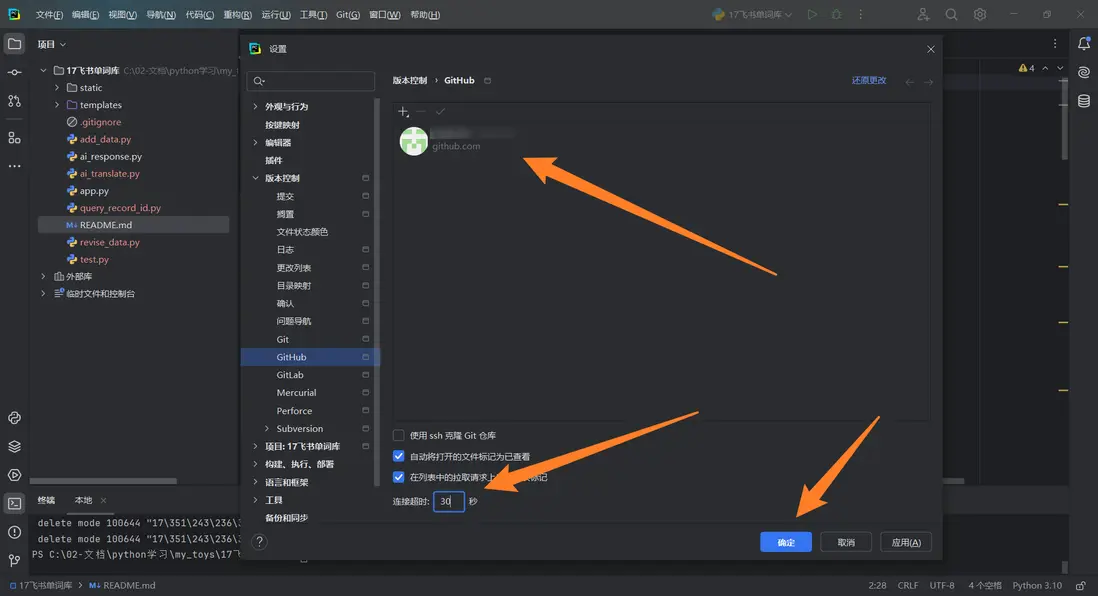Click the settings search field
This screenshot has height=596, width=1098.
pyautogui.click(x=311, y=81)
